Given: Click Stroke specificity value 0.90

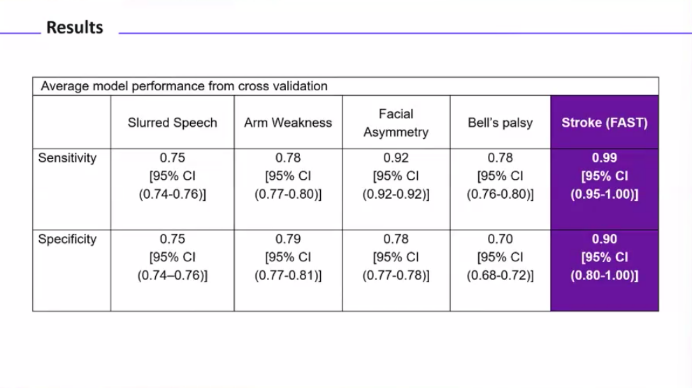Looking at the screenshot, I should coord(605,239).
